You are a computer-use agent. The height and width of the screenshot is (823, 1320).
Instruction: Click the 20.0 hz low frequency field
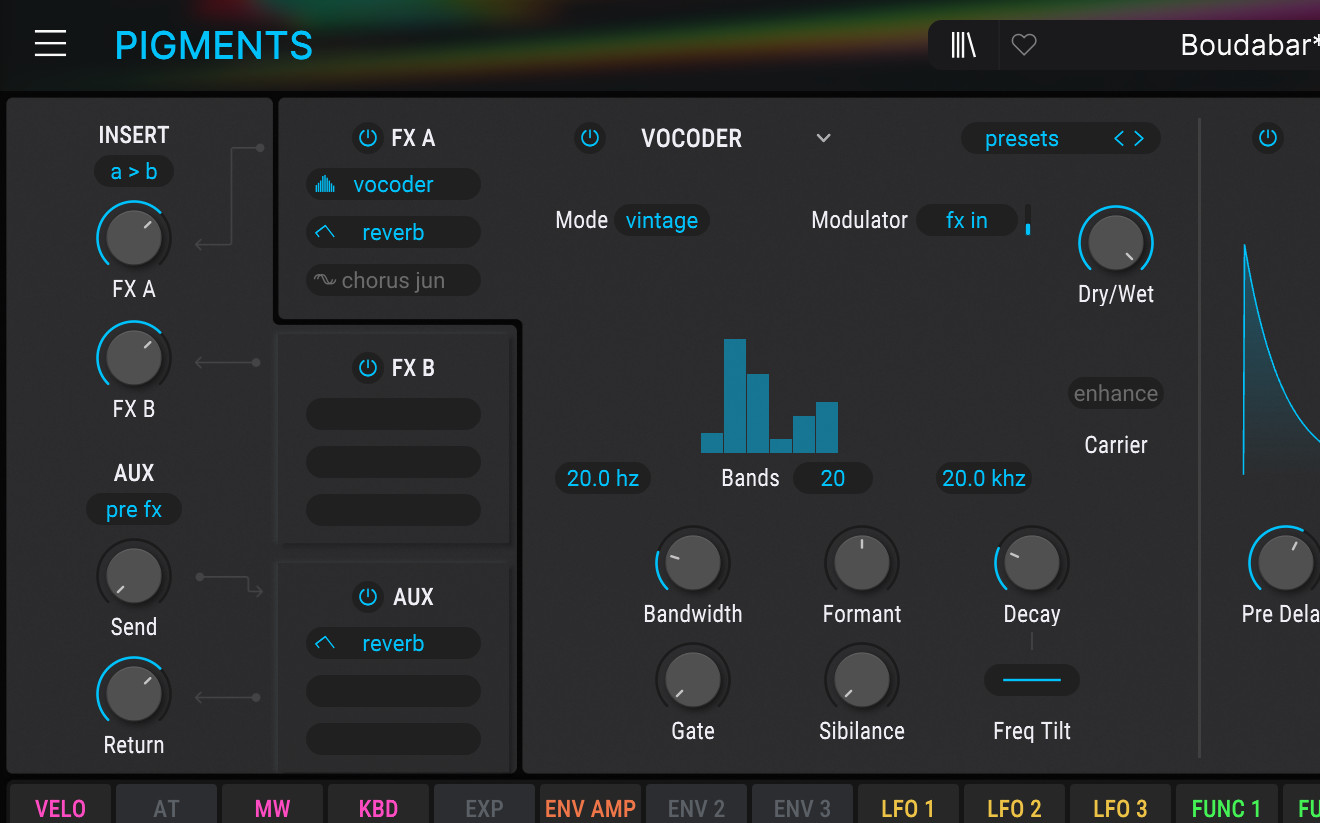click(x=603, y=478)
